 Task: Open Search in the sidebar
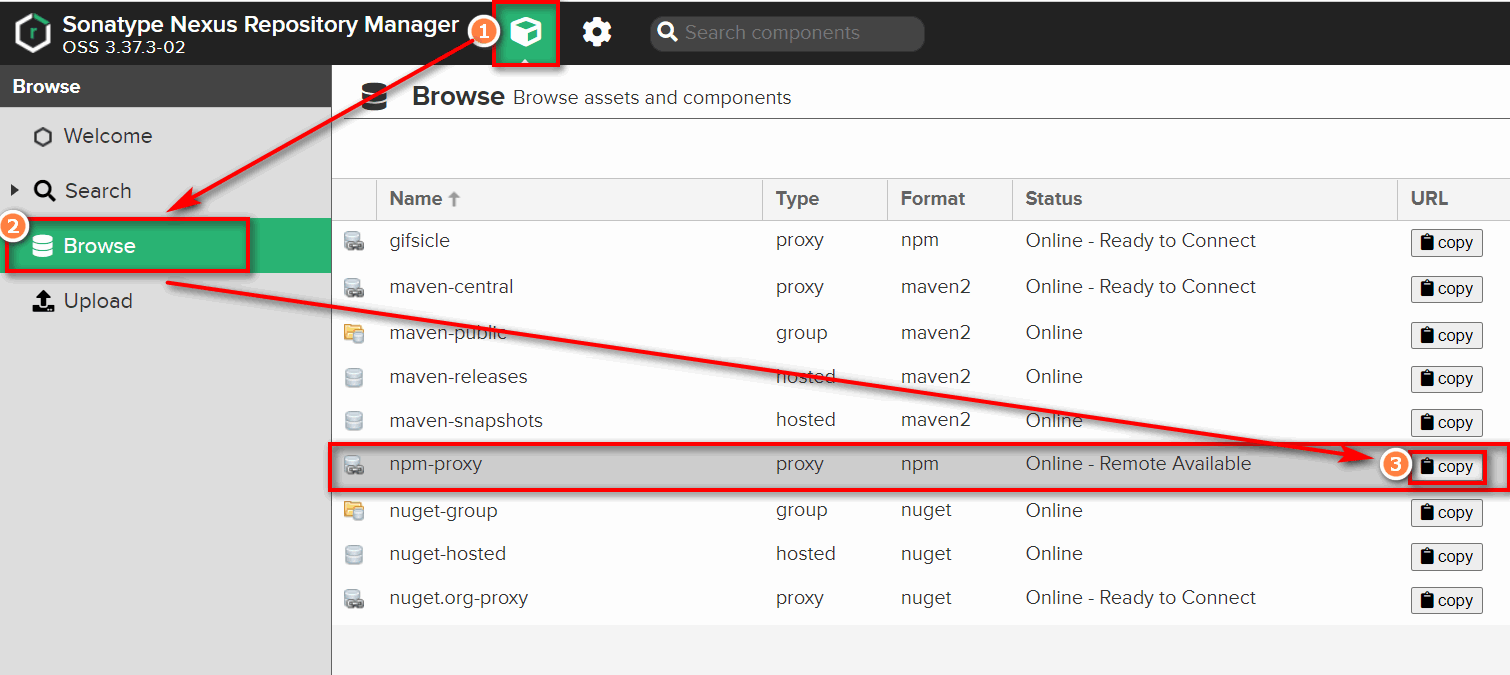coord(98,190)
